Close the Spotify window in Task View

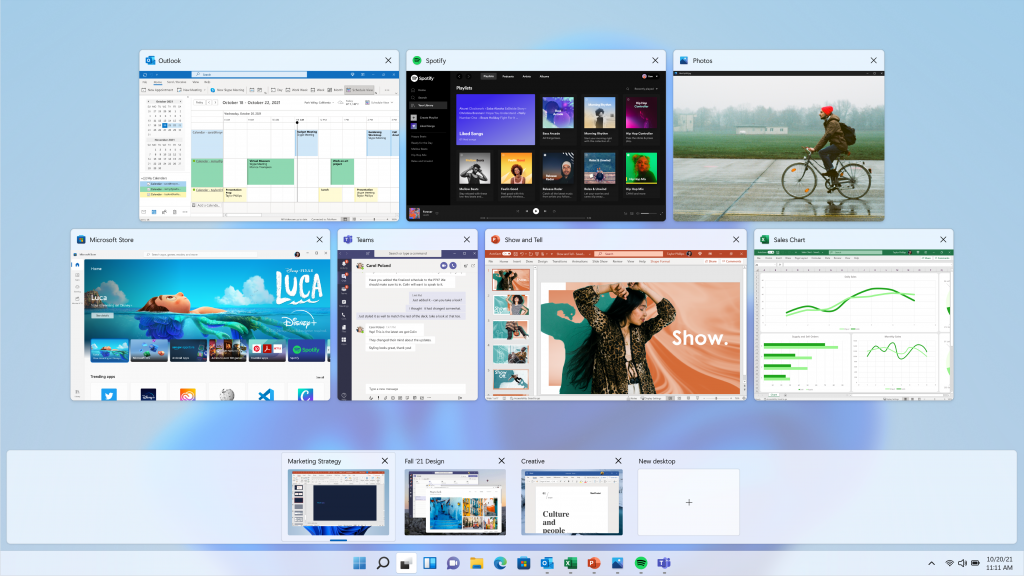655,60
